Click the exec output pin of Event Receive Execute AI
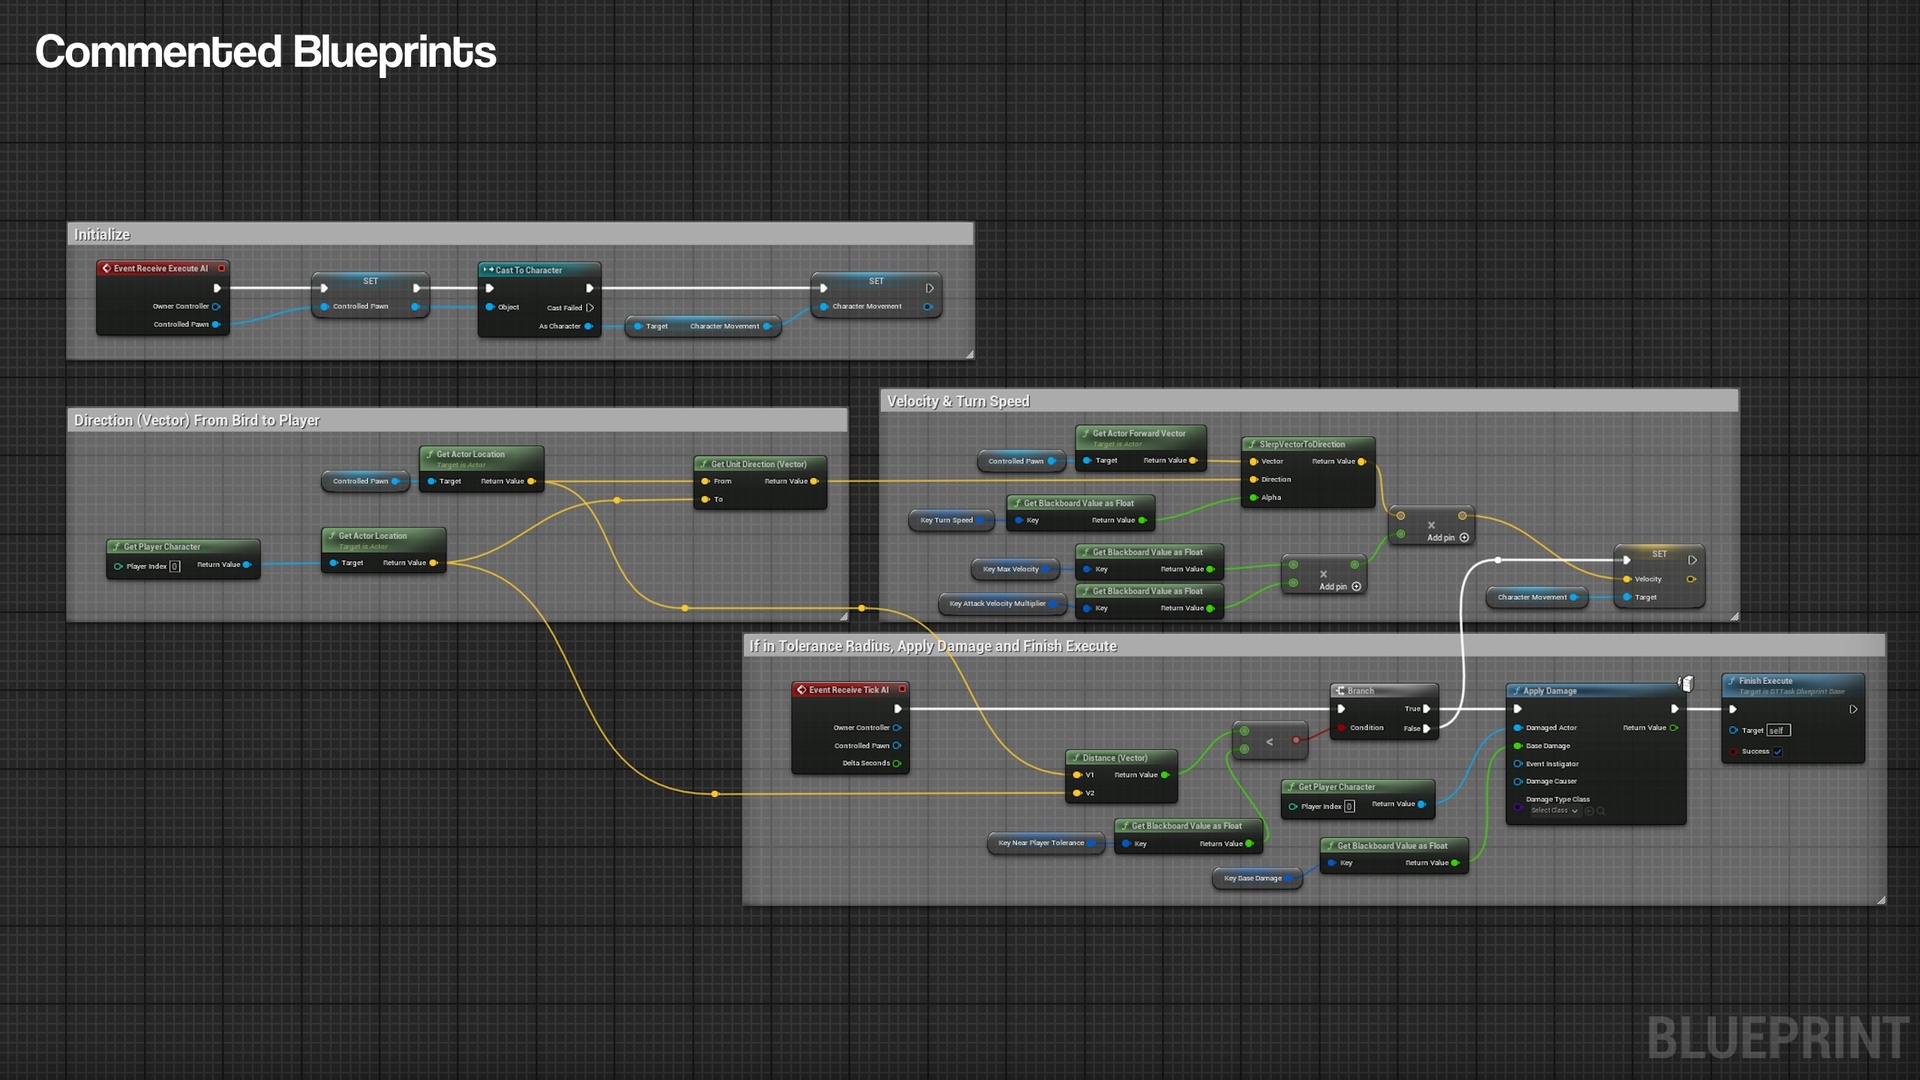Viewport: 1920px width, 1080px height. coord(217,288)
